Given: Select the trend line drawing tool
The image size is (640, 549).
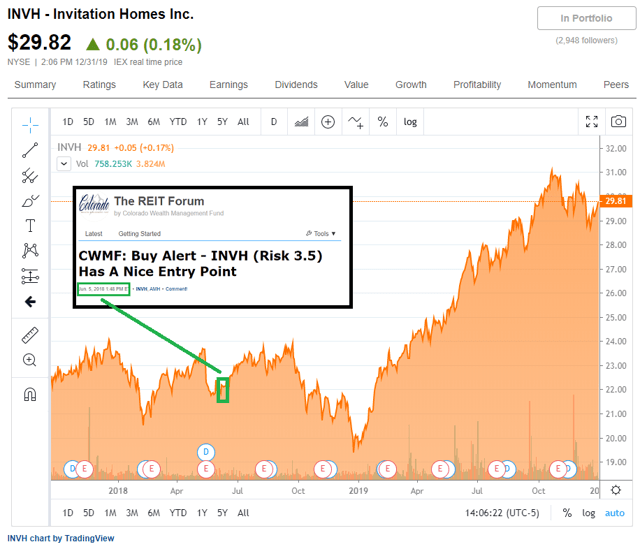Looking at the screenshot, I should 30,150.
